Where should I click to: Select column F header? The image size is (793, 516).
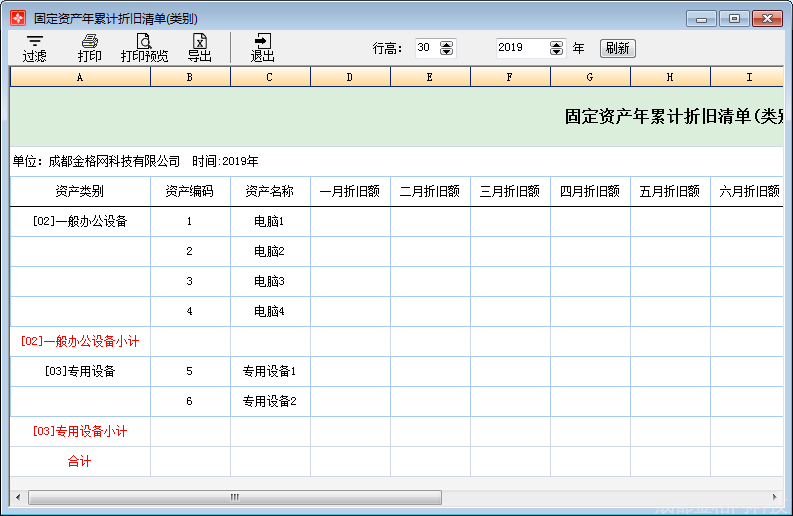[510, 77]
